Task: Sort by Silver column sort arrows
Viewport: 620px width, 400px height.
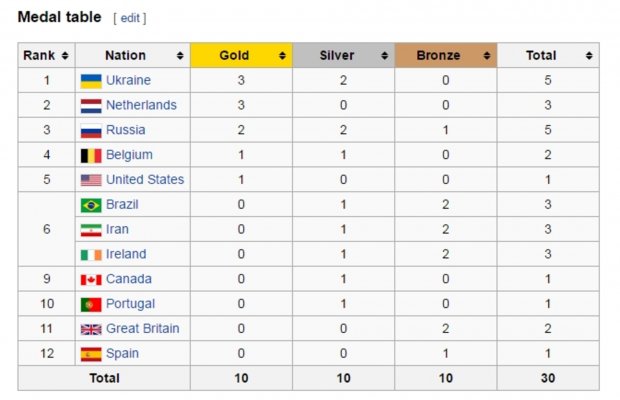Action: (x=384, y=56)
